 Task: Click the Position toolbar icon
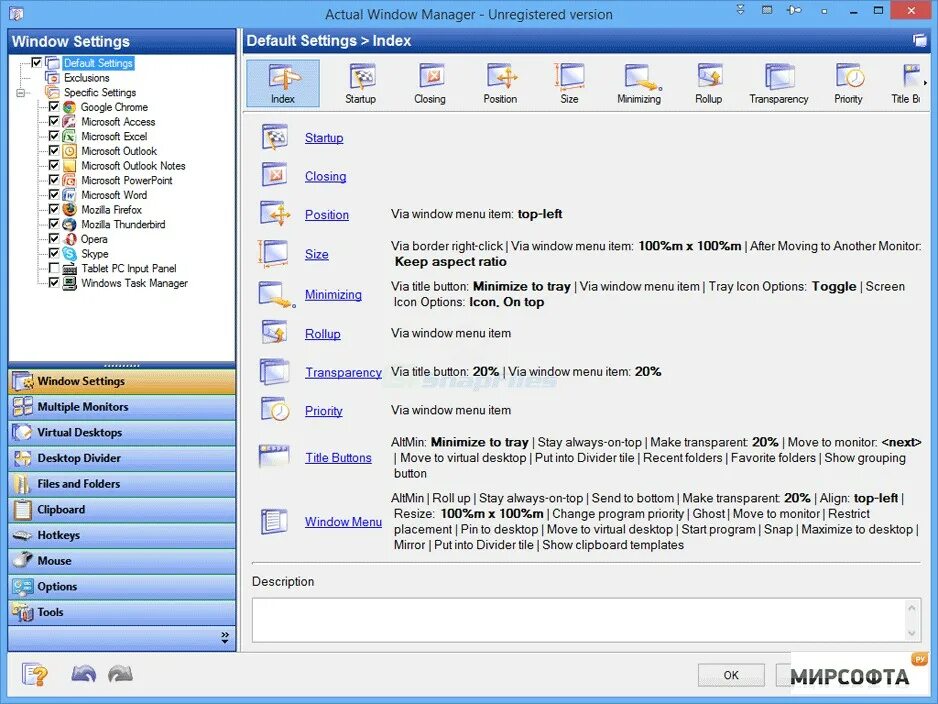(500, 80)
